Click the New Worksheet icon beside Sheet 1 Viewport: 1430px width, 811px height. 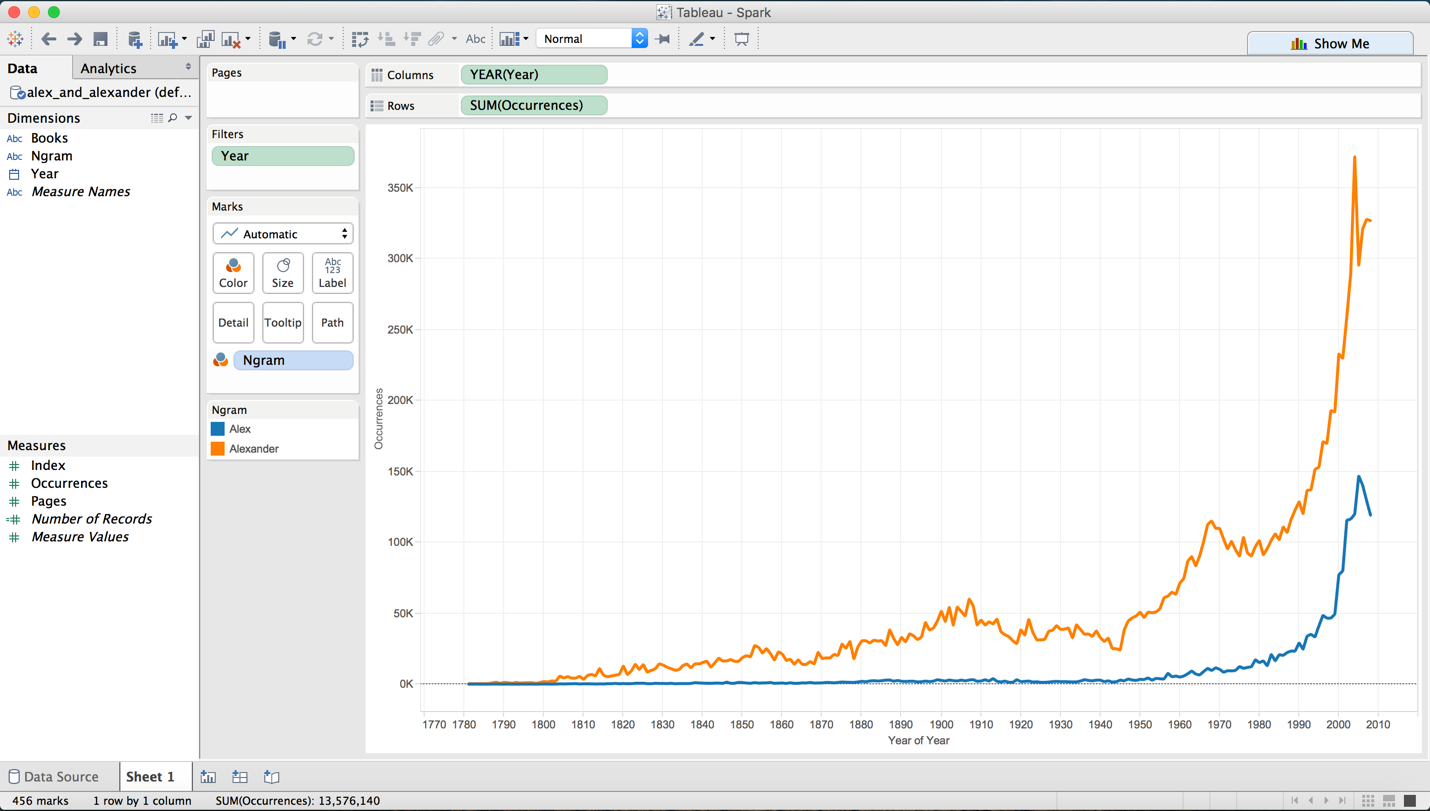(x=208, y=777)
